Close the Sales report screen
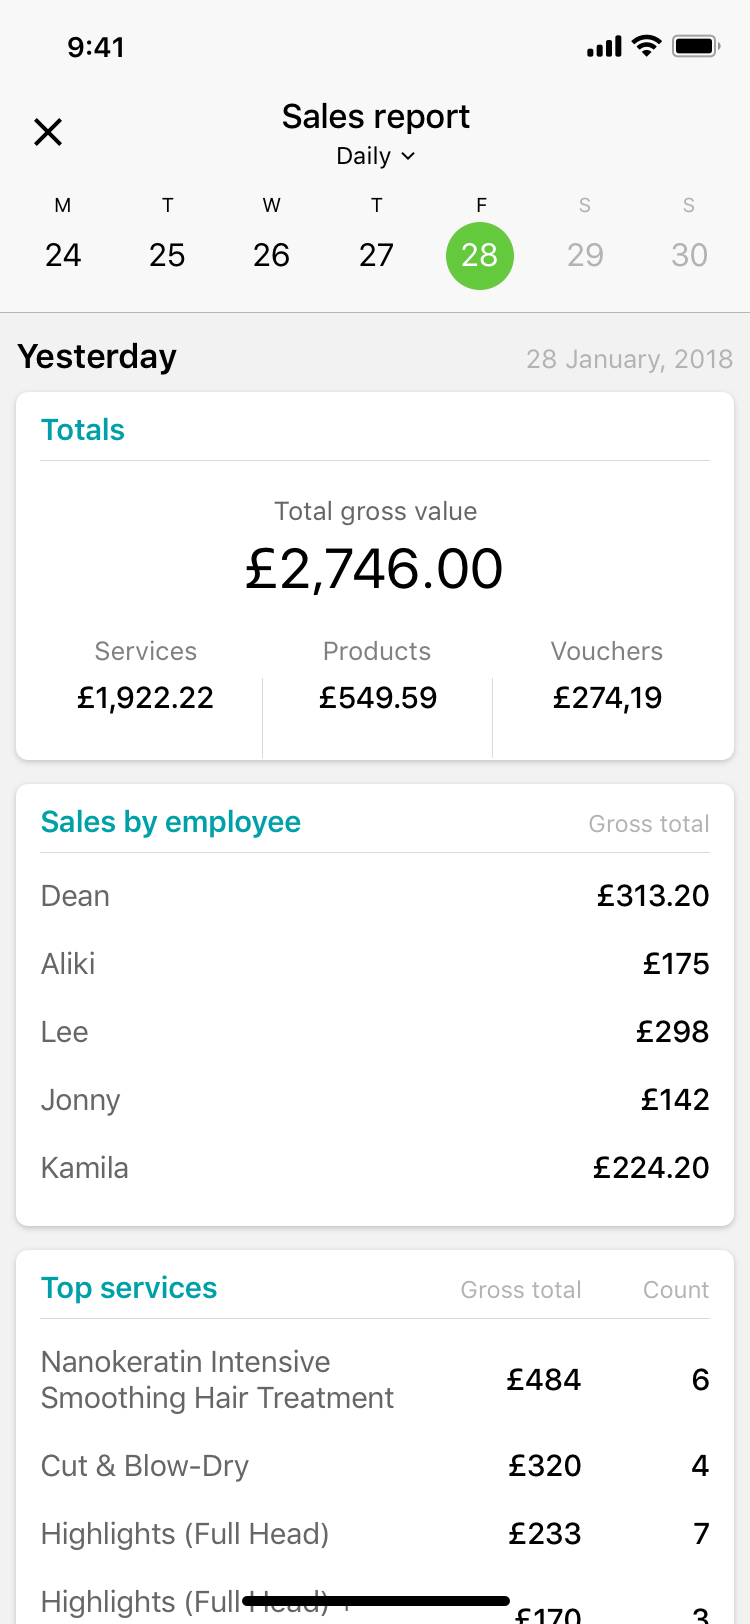 coord(48,132)
